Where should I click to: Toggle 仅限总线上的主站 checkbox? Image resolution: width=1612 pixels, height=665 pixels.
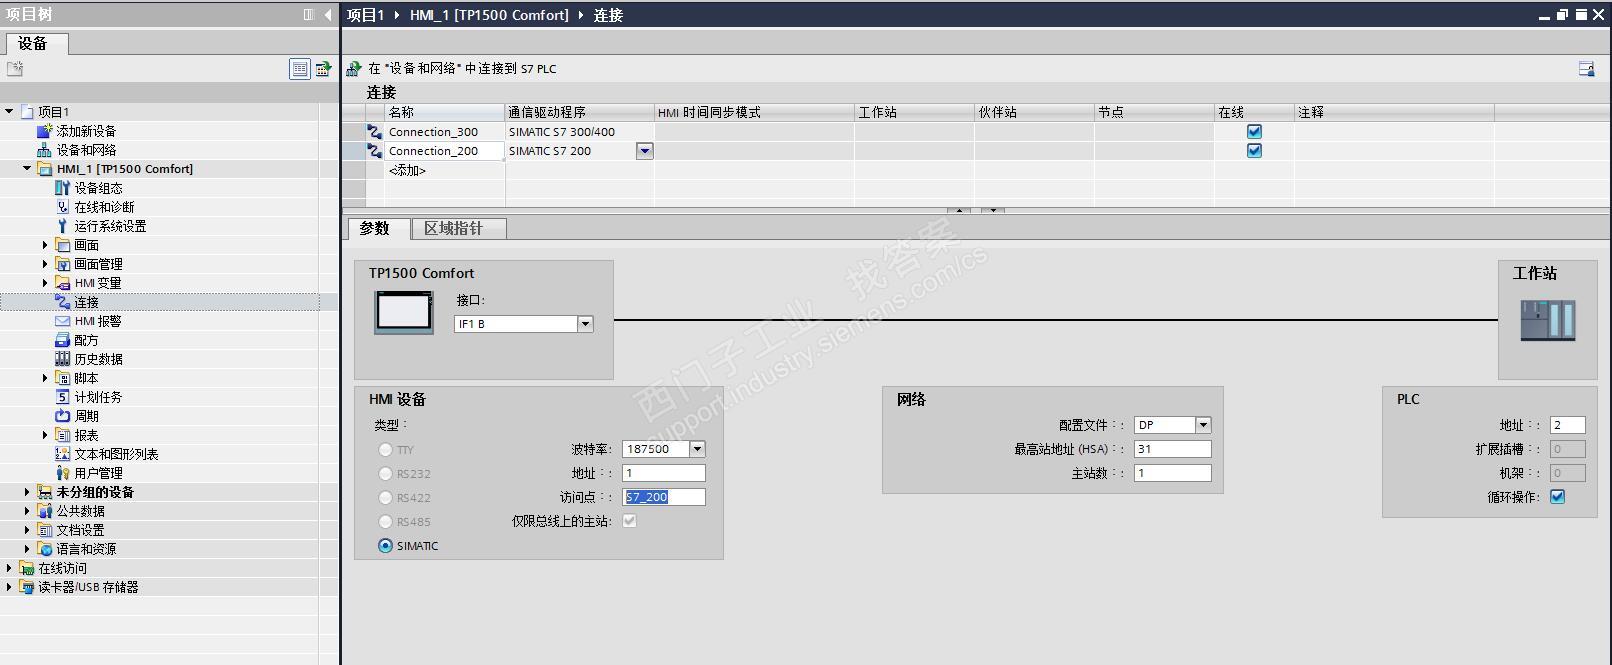[629, 521]
